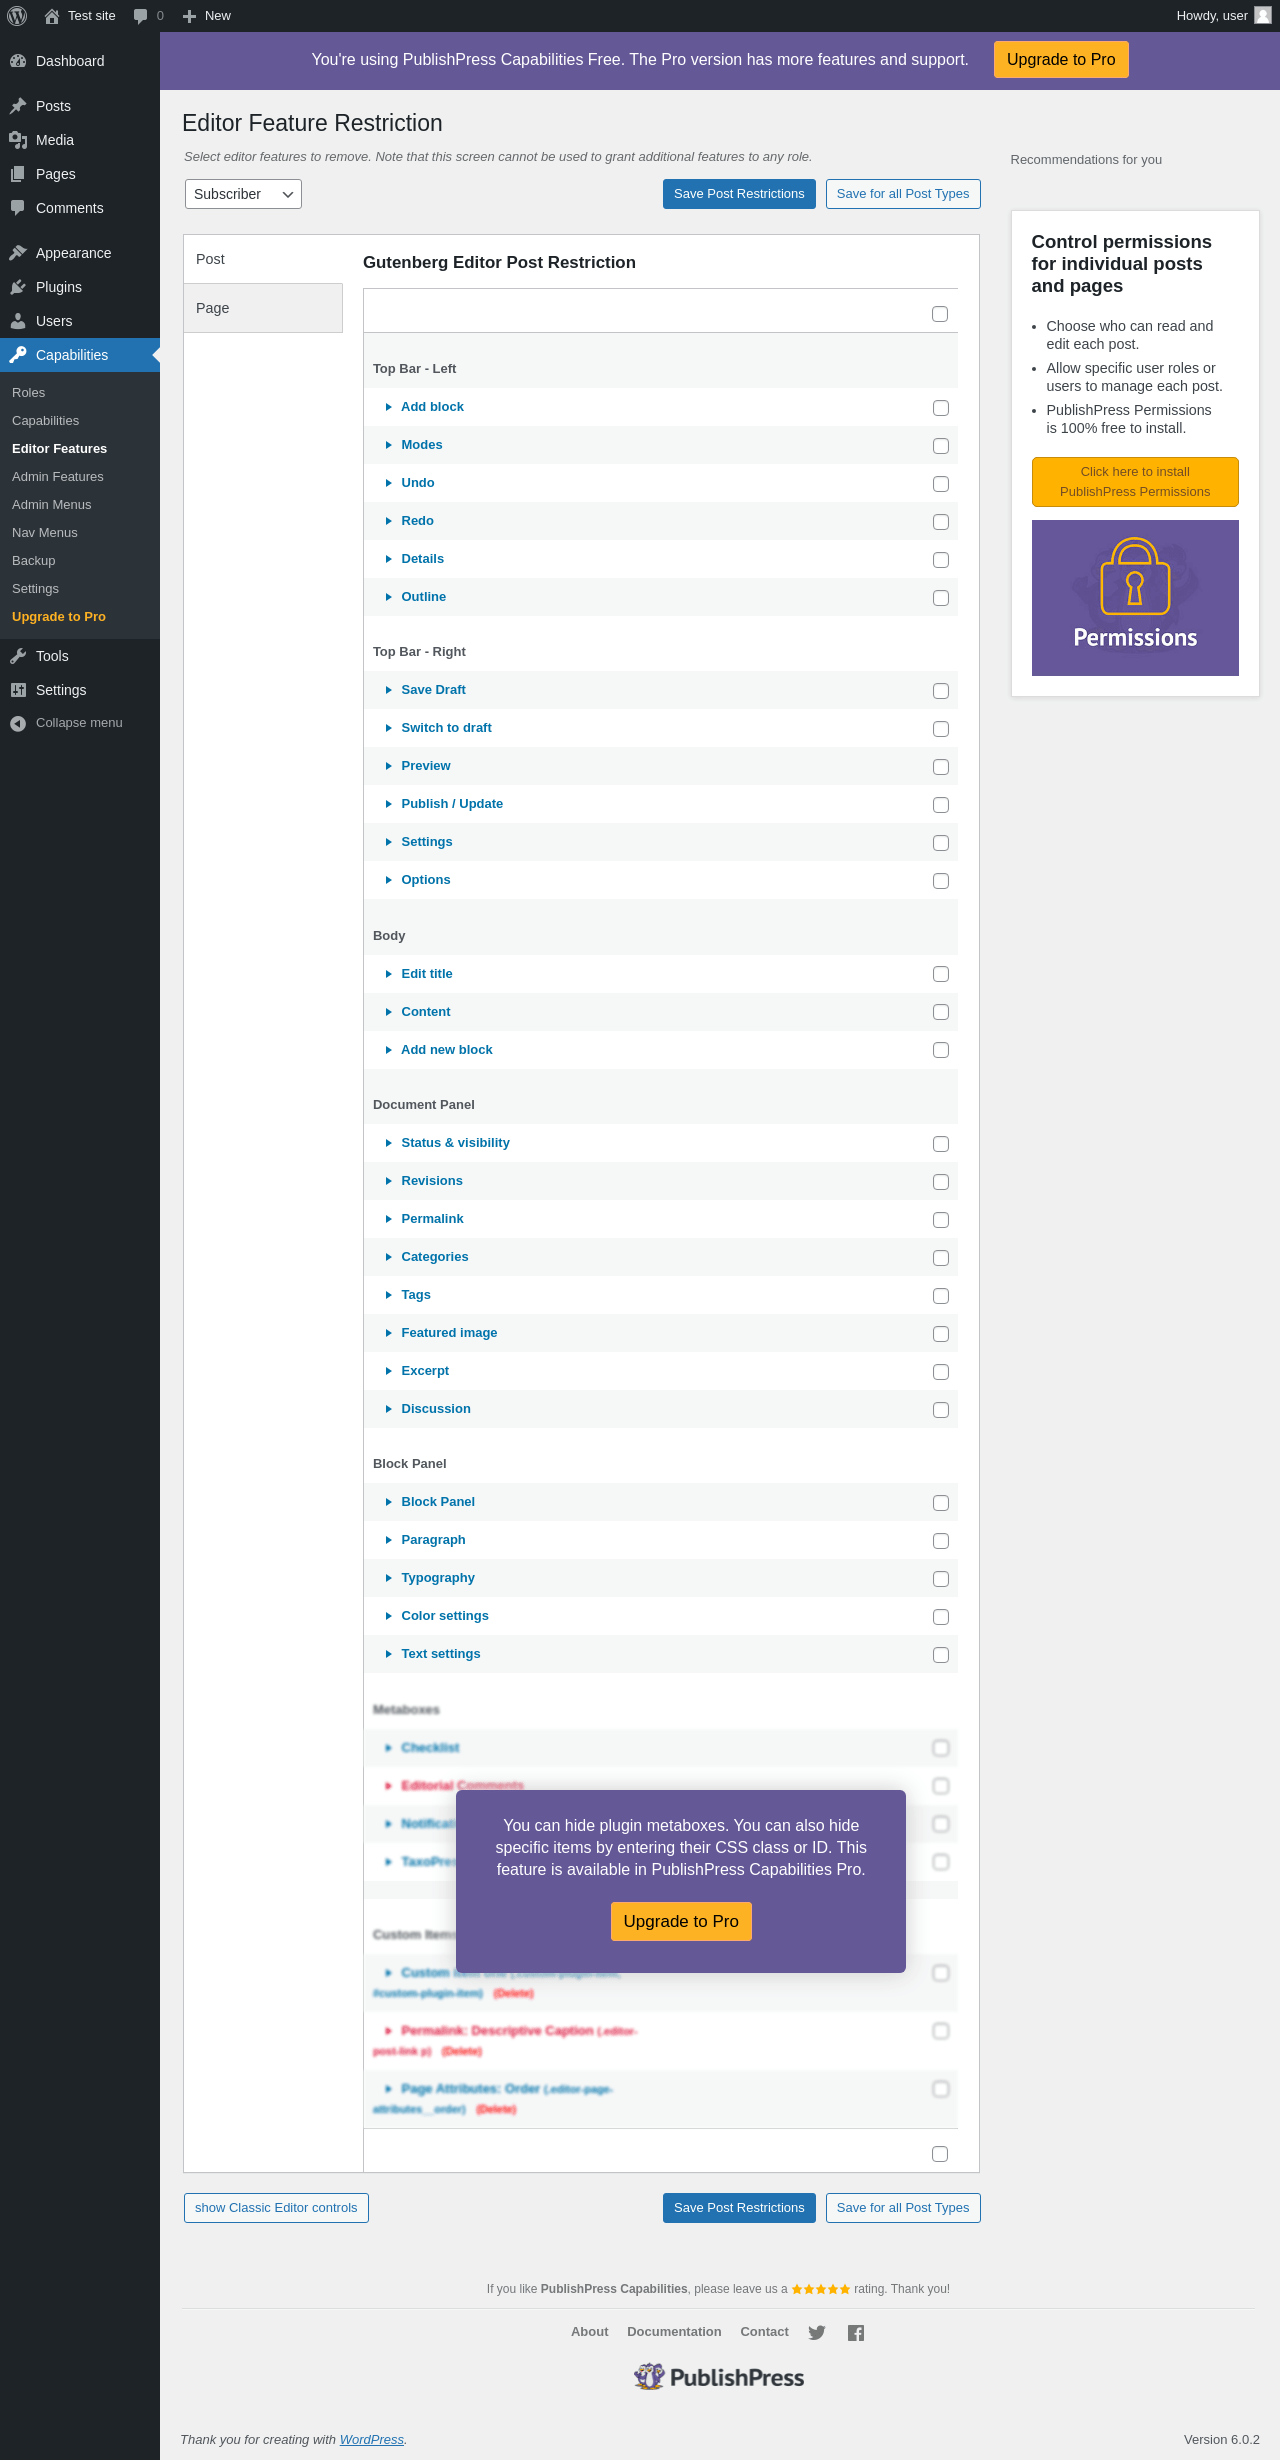Expand the Redo row triangle
1280x2460 pixels.
388,521
